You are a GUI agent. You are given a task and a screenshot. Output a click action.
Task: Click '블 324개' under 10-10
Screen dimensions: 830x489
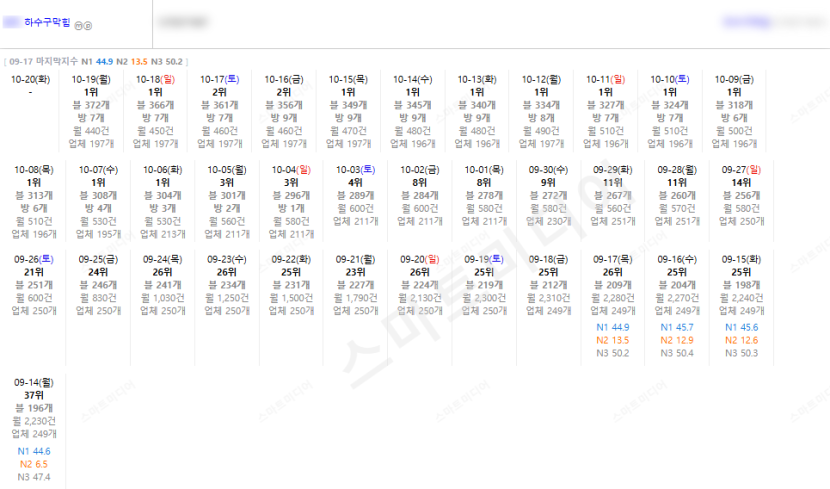pyautogui.click(x=670, y=105)
